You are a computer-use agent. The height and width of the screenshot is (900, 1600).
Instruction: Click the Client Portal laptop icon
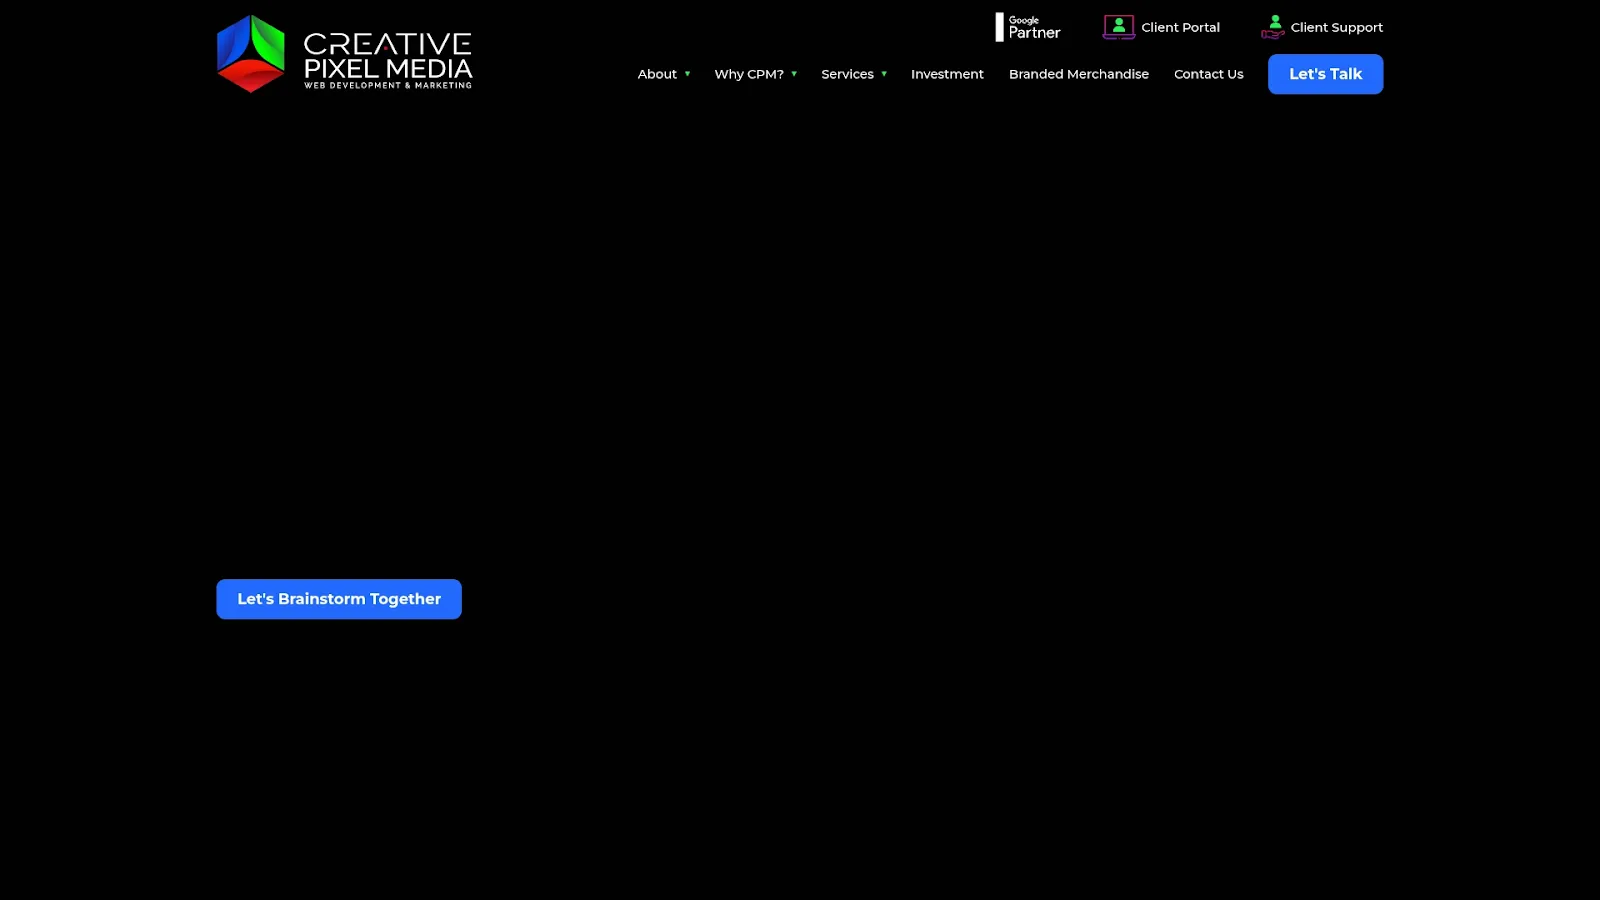coord(1117,27)
